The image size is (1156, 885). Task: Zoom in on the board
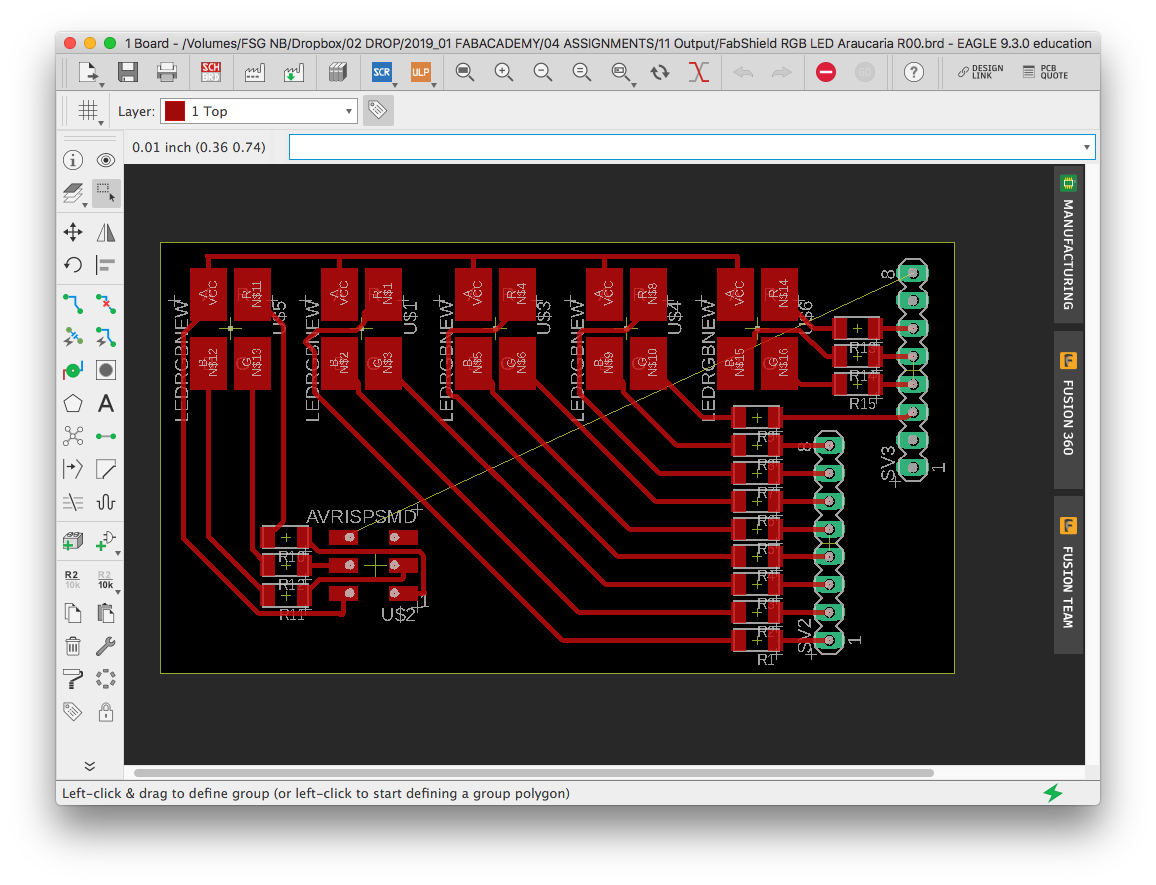[x=504, y=72]
